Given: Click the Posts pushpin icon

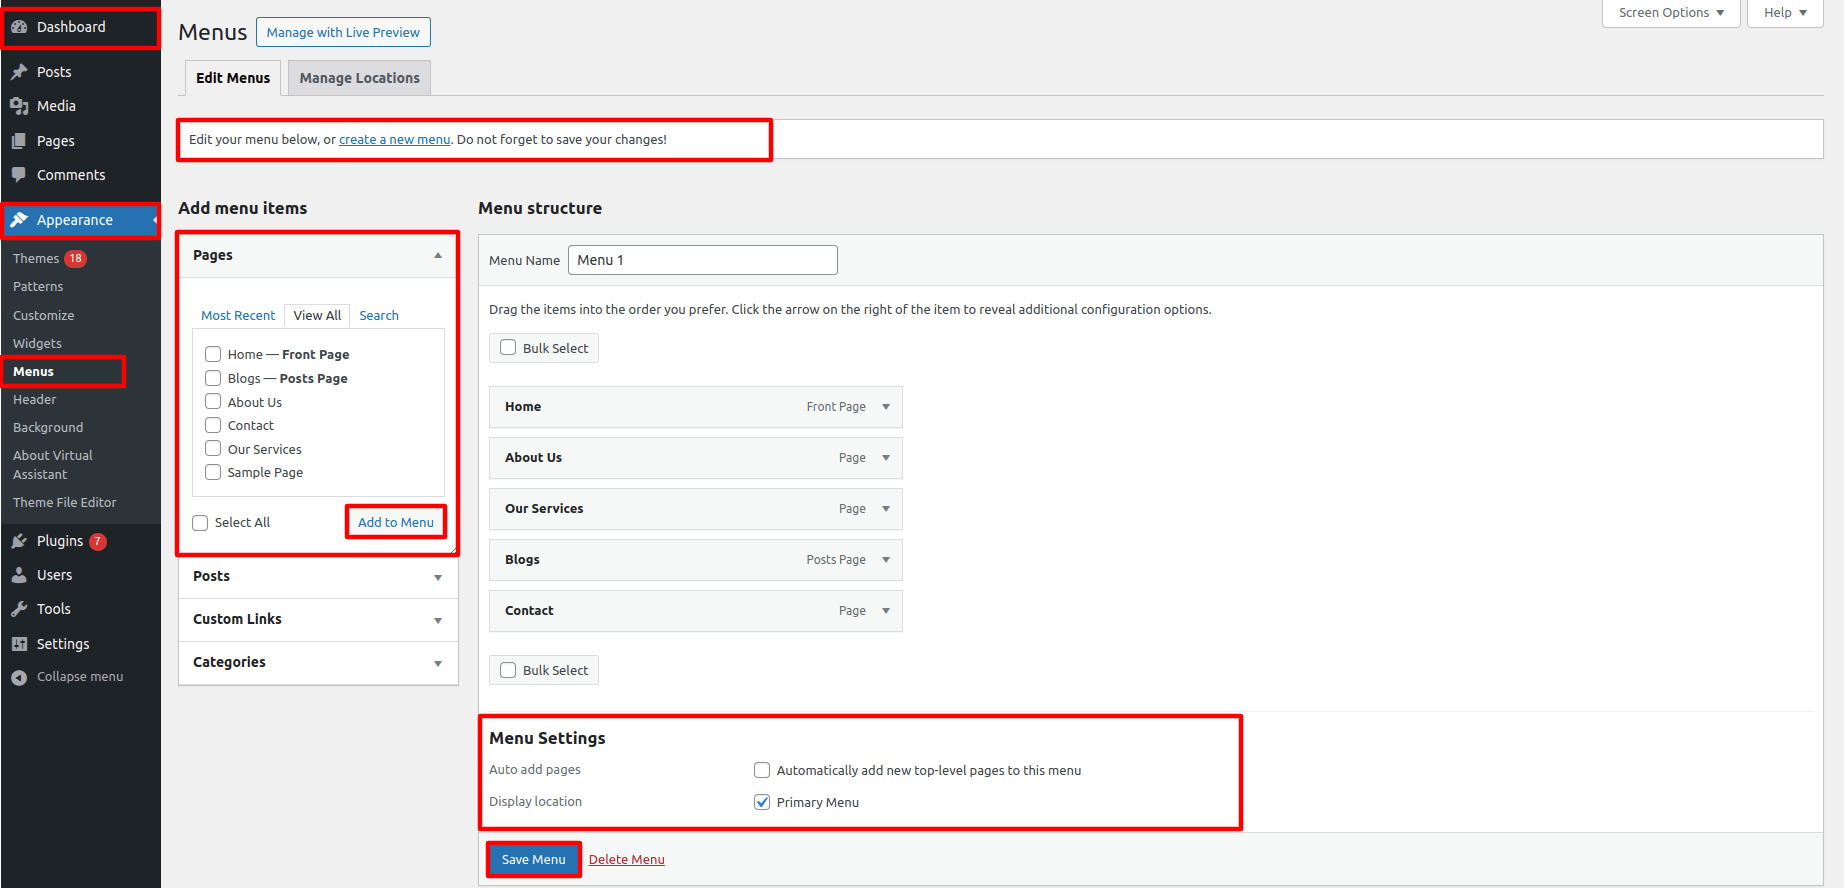Looking at the screenshot, I should pos(19,72).
